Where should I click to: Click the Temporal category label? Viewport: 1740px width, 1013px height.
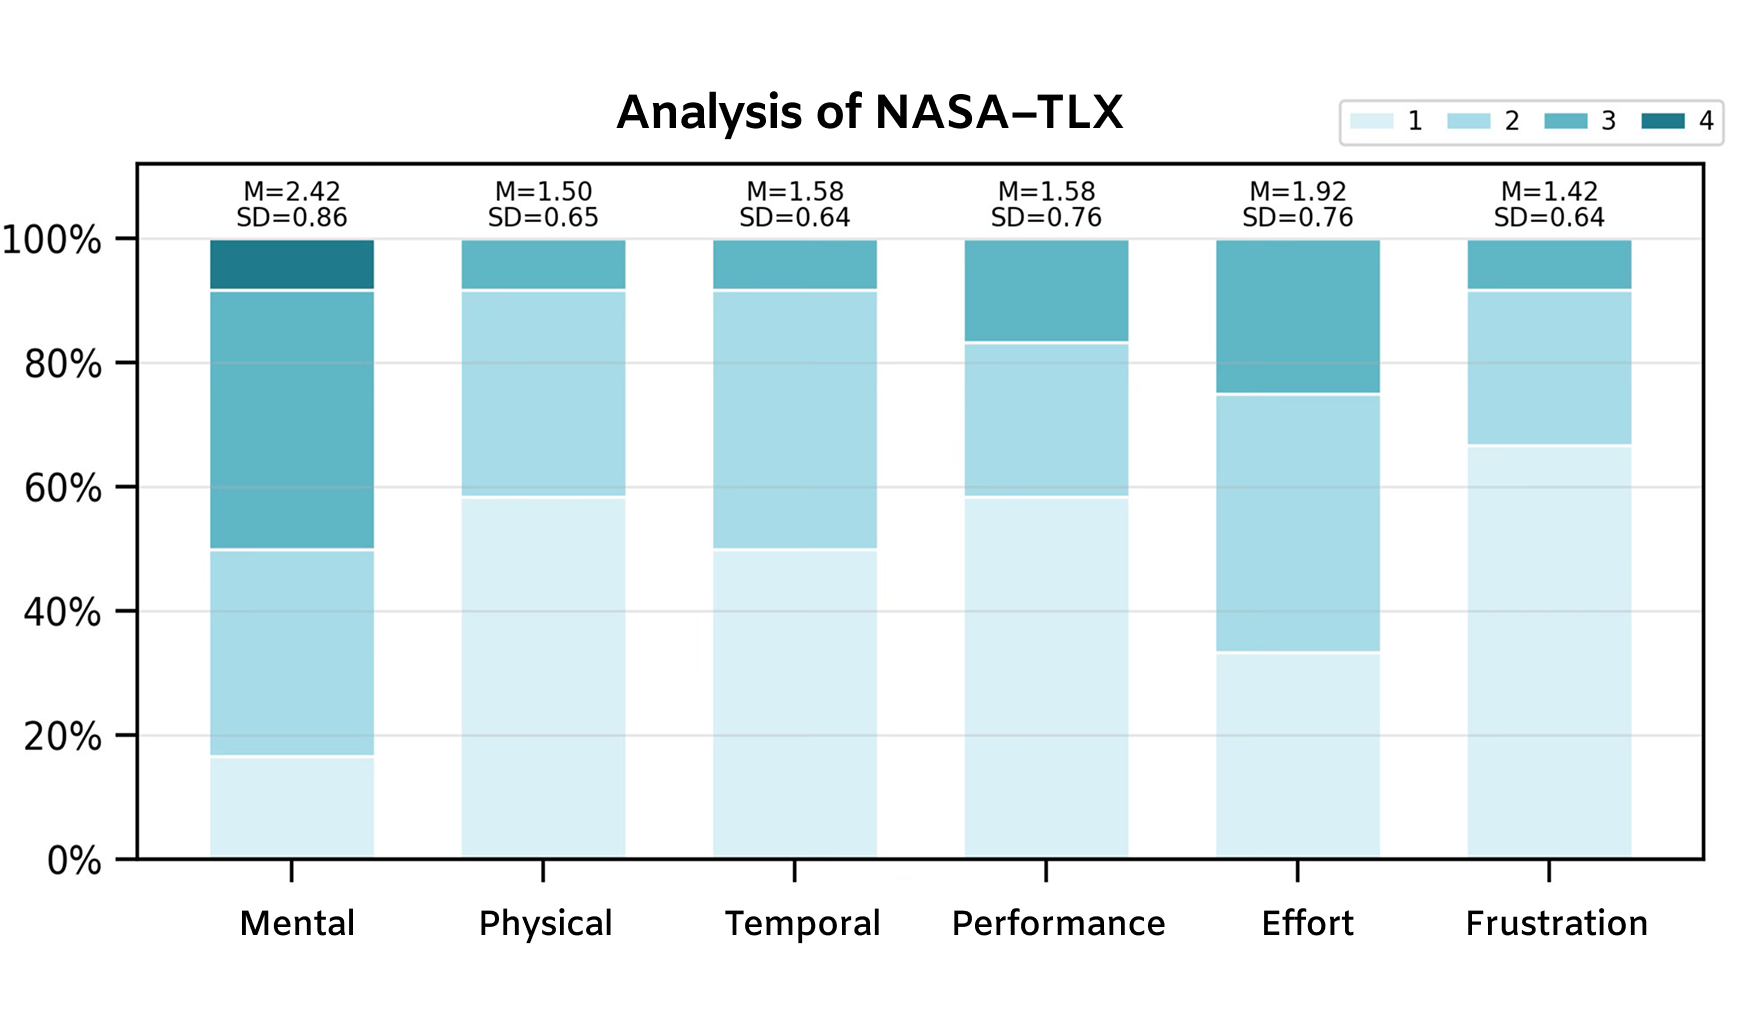[x=802, y=923]
